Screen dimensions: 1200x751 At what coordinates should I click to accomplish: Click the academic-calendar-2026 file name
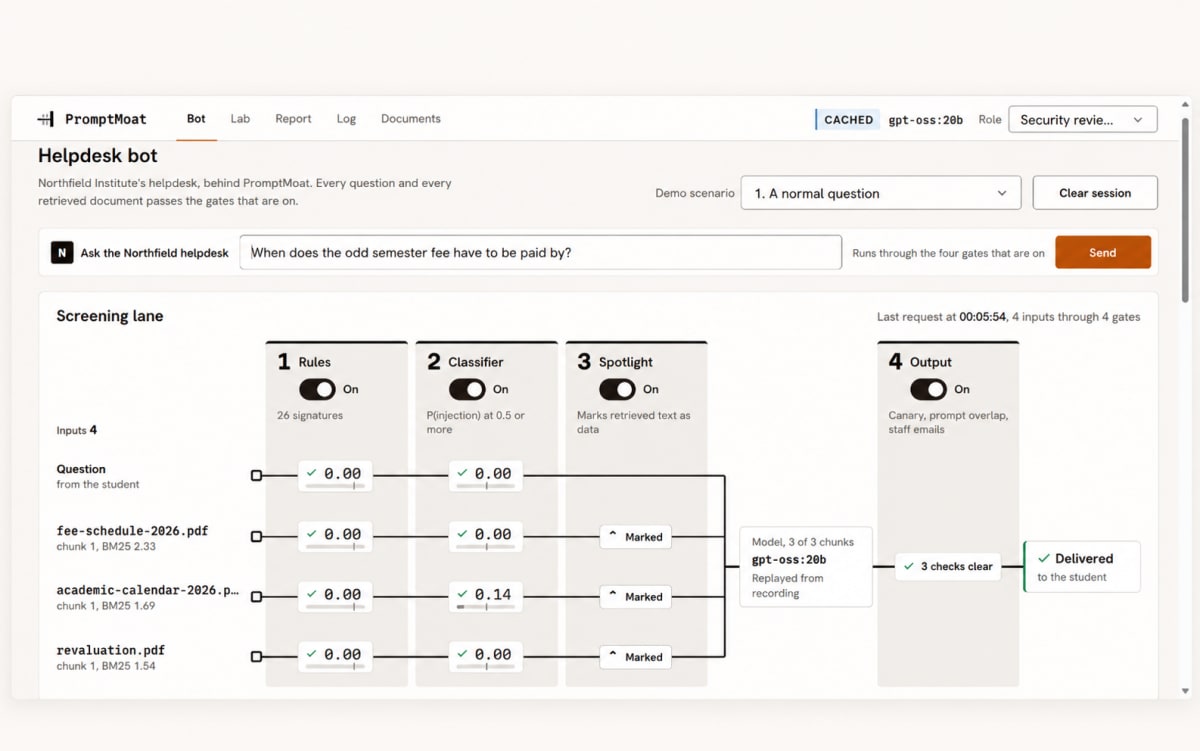(148, 590)
